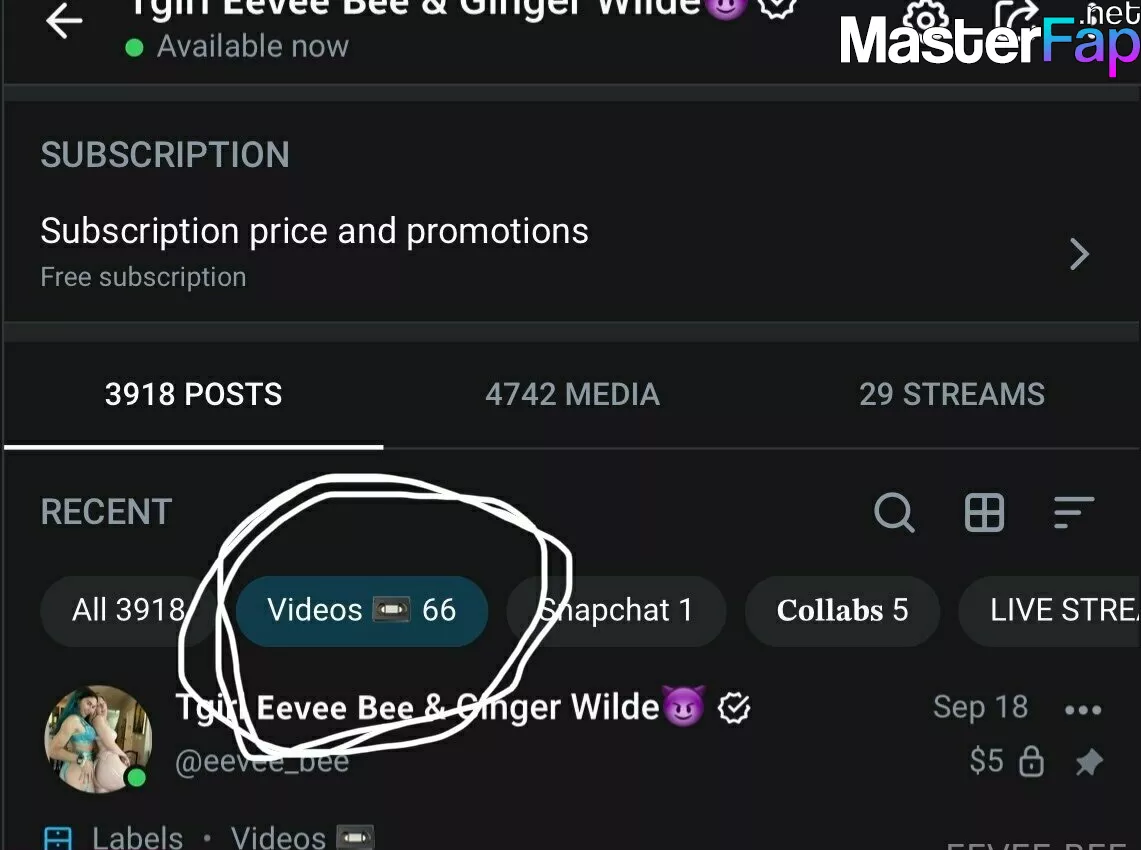Toggle the Videos 66 filter chip
Screen dimensions: 1141x850
point(362,611)
